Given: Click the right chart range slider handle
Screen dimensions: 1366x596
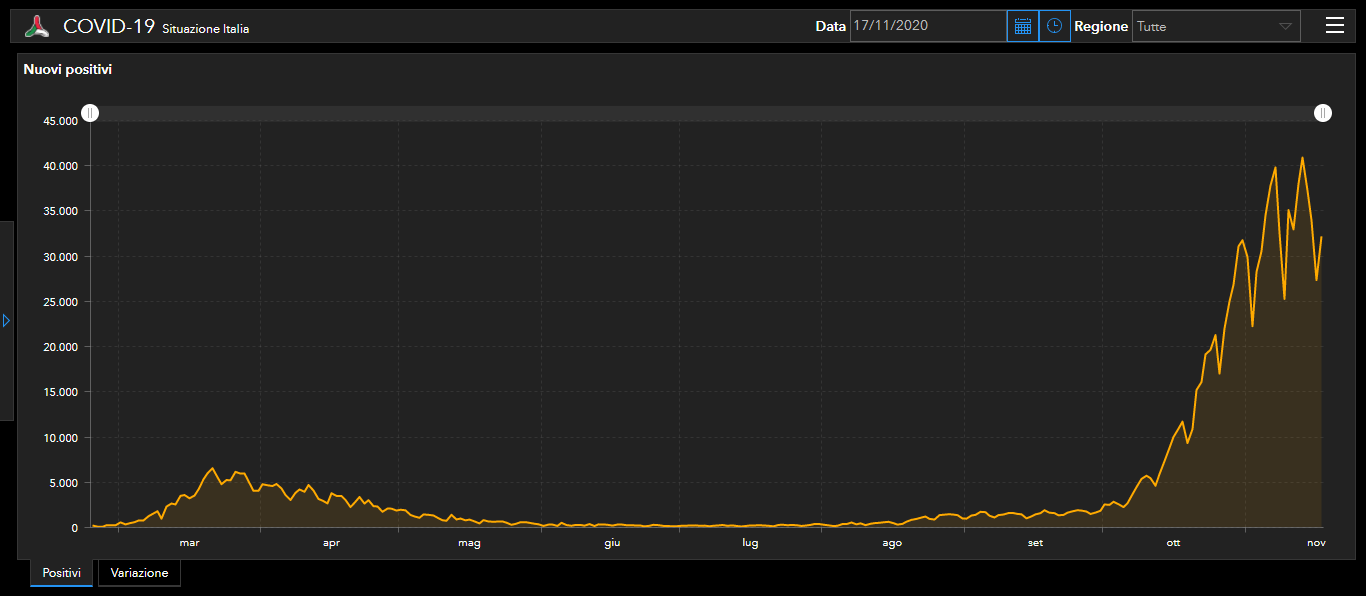Looking at the screenshot, I should tap(1322, 114).
